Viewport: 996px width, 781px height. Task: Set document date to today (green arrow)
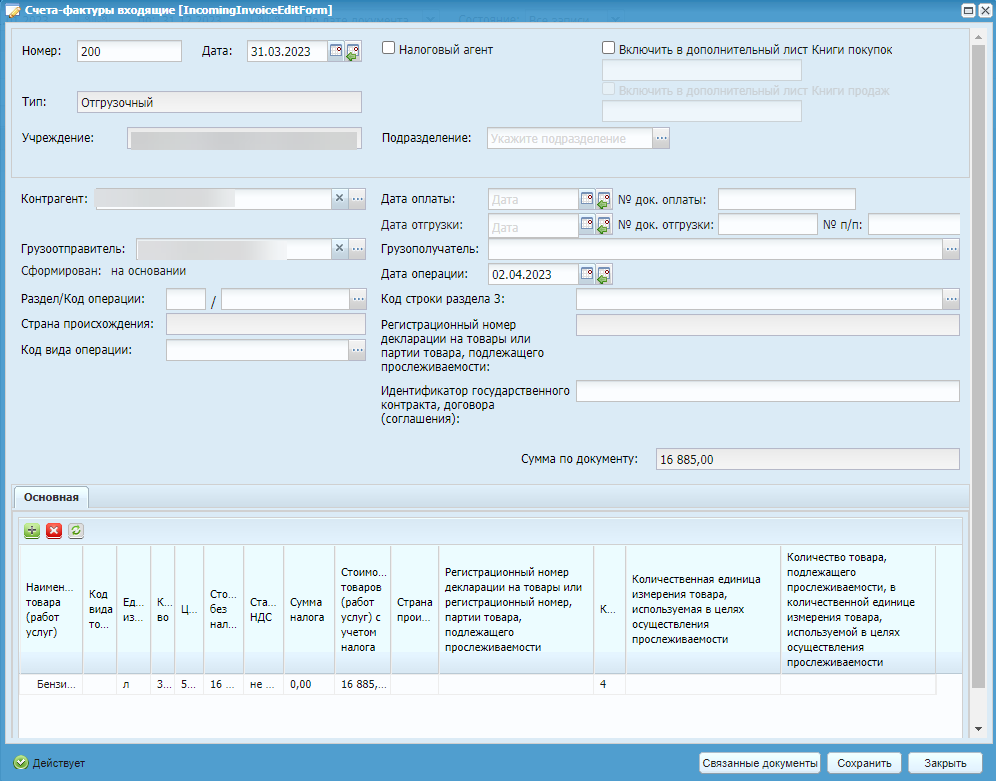(x=353, y=51)
